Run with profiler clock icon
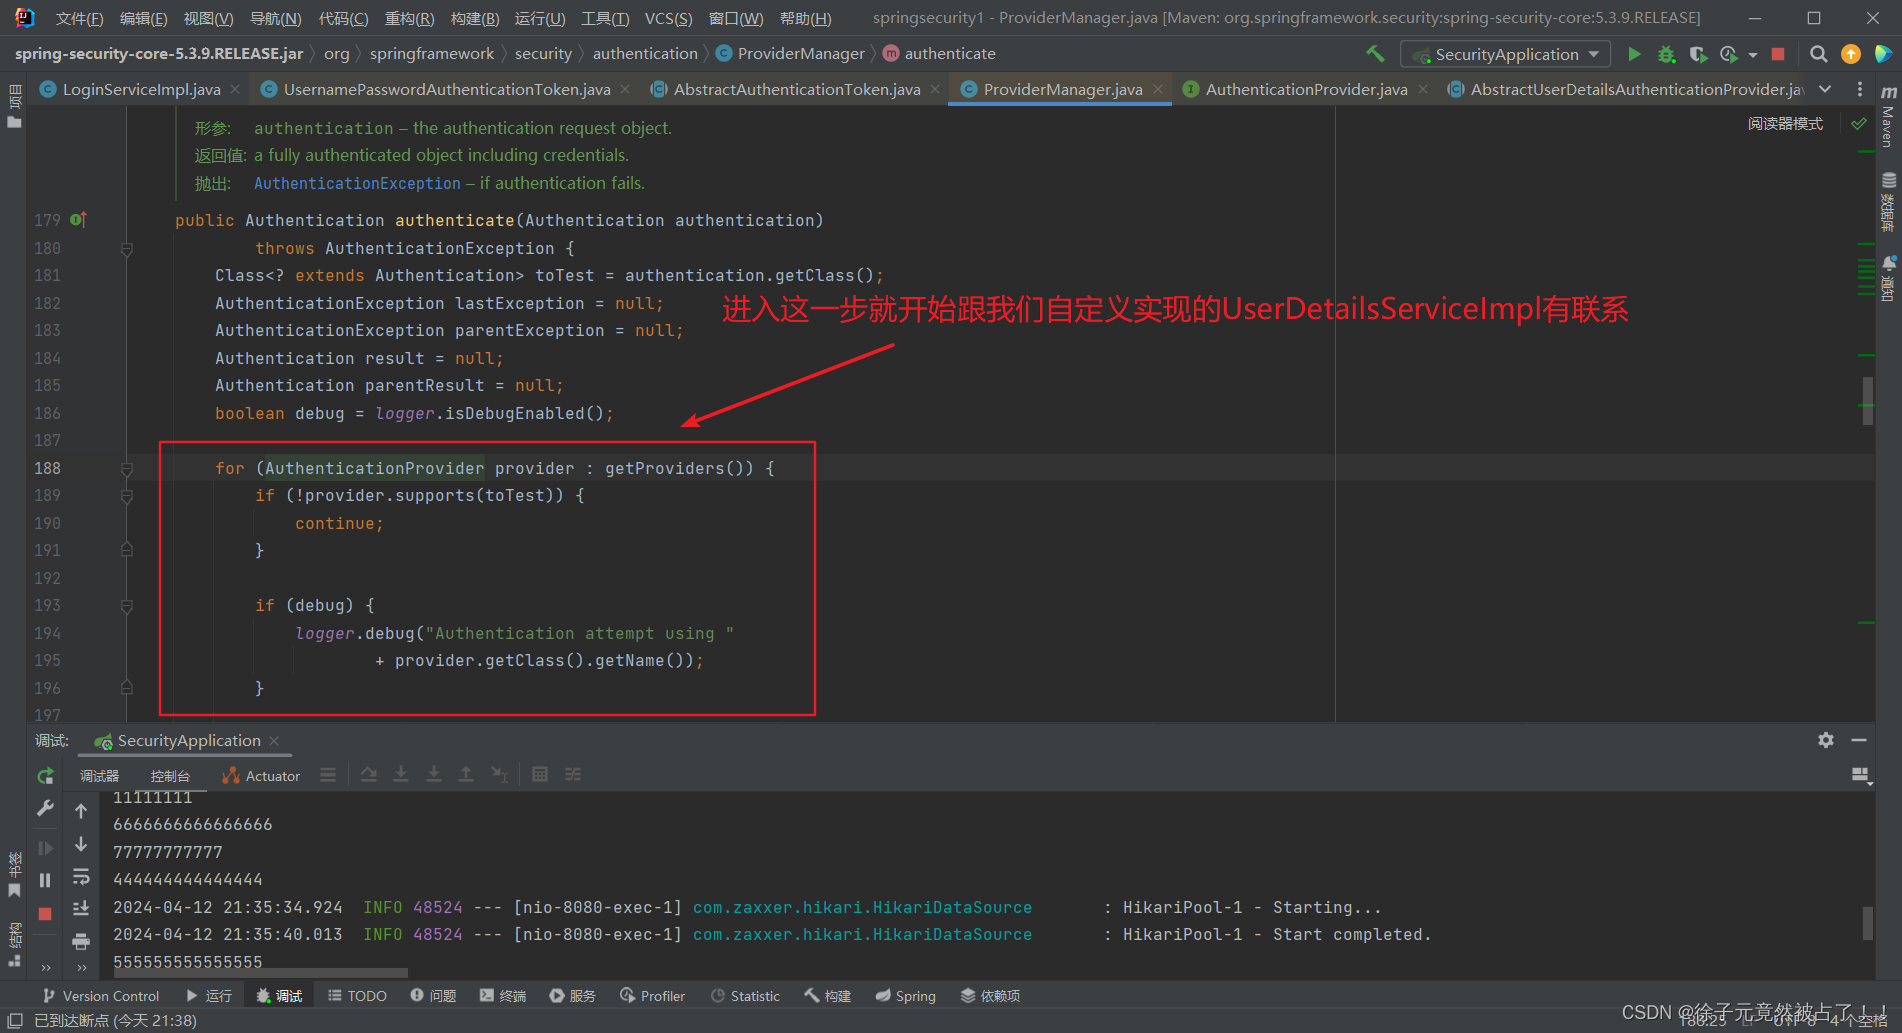The width and height of the screenshot is (1902, 1033). (x=1729, y=54)
